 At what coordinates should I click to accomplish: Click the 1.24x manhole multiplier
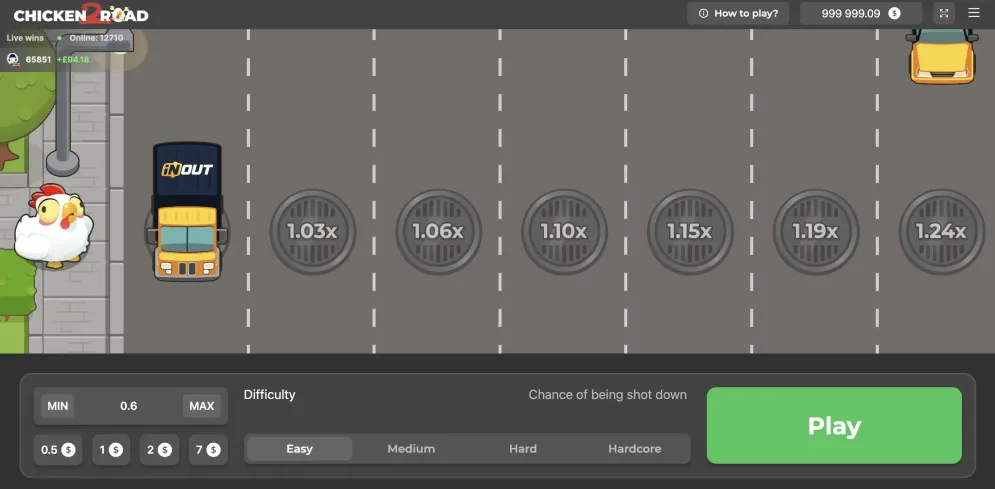coord(941,231)
